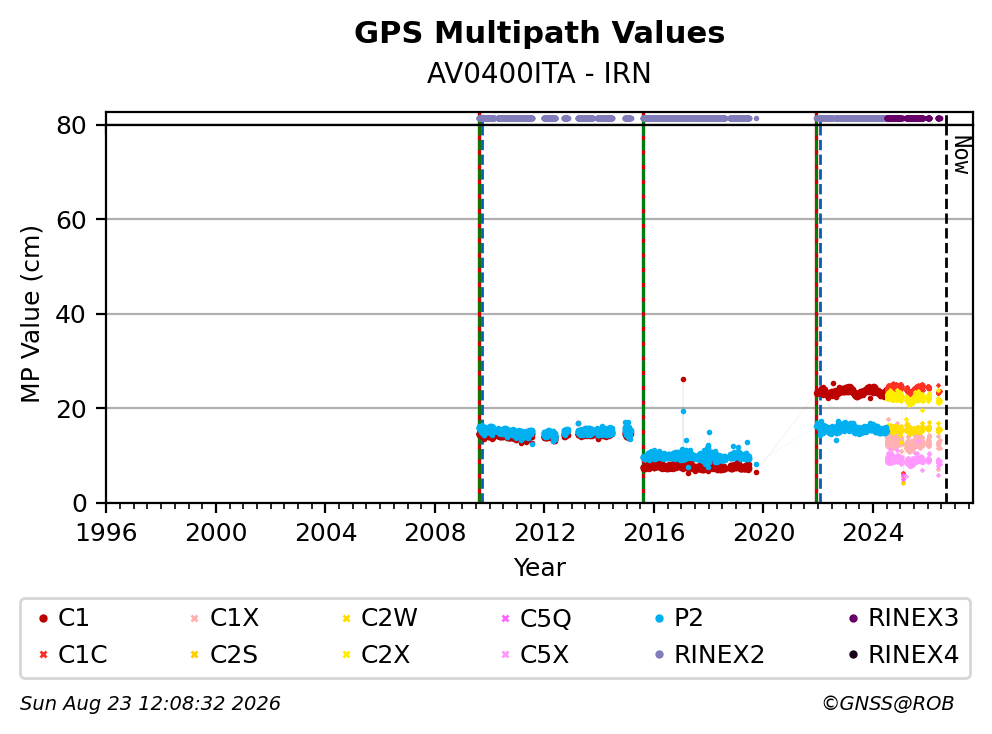Click the C2X legend label
The width and height of the screenshot is (992, 734).
coord(385,655)
